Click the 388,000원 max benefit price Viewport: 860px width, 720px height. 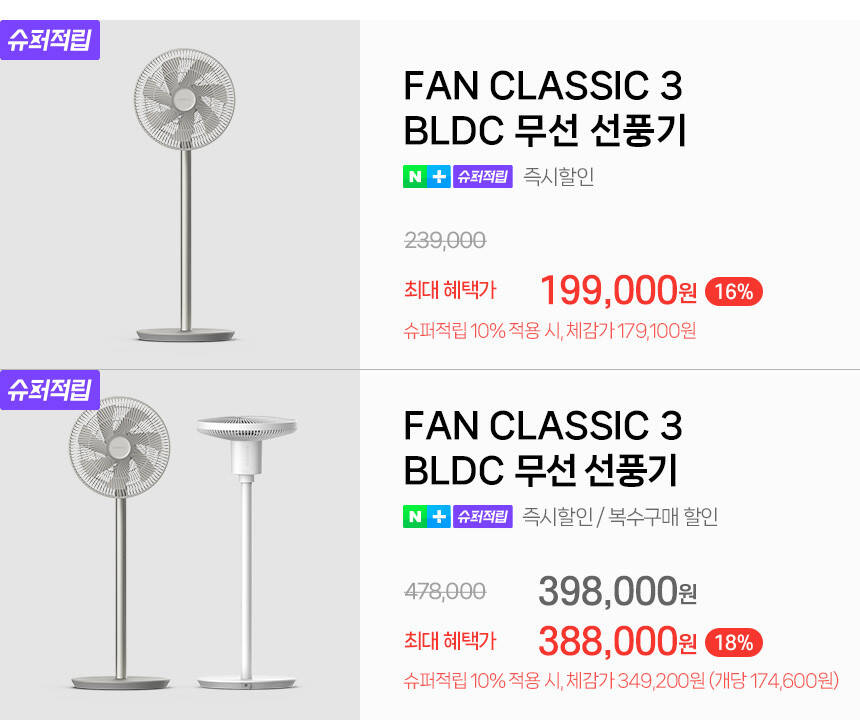coord(617,641)
